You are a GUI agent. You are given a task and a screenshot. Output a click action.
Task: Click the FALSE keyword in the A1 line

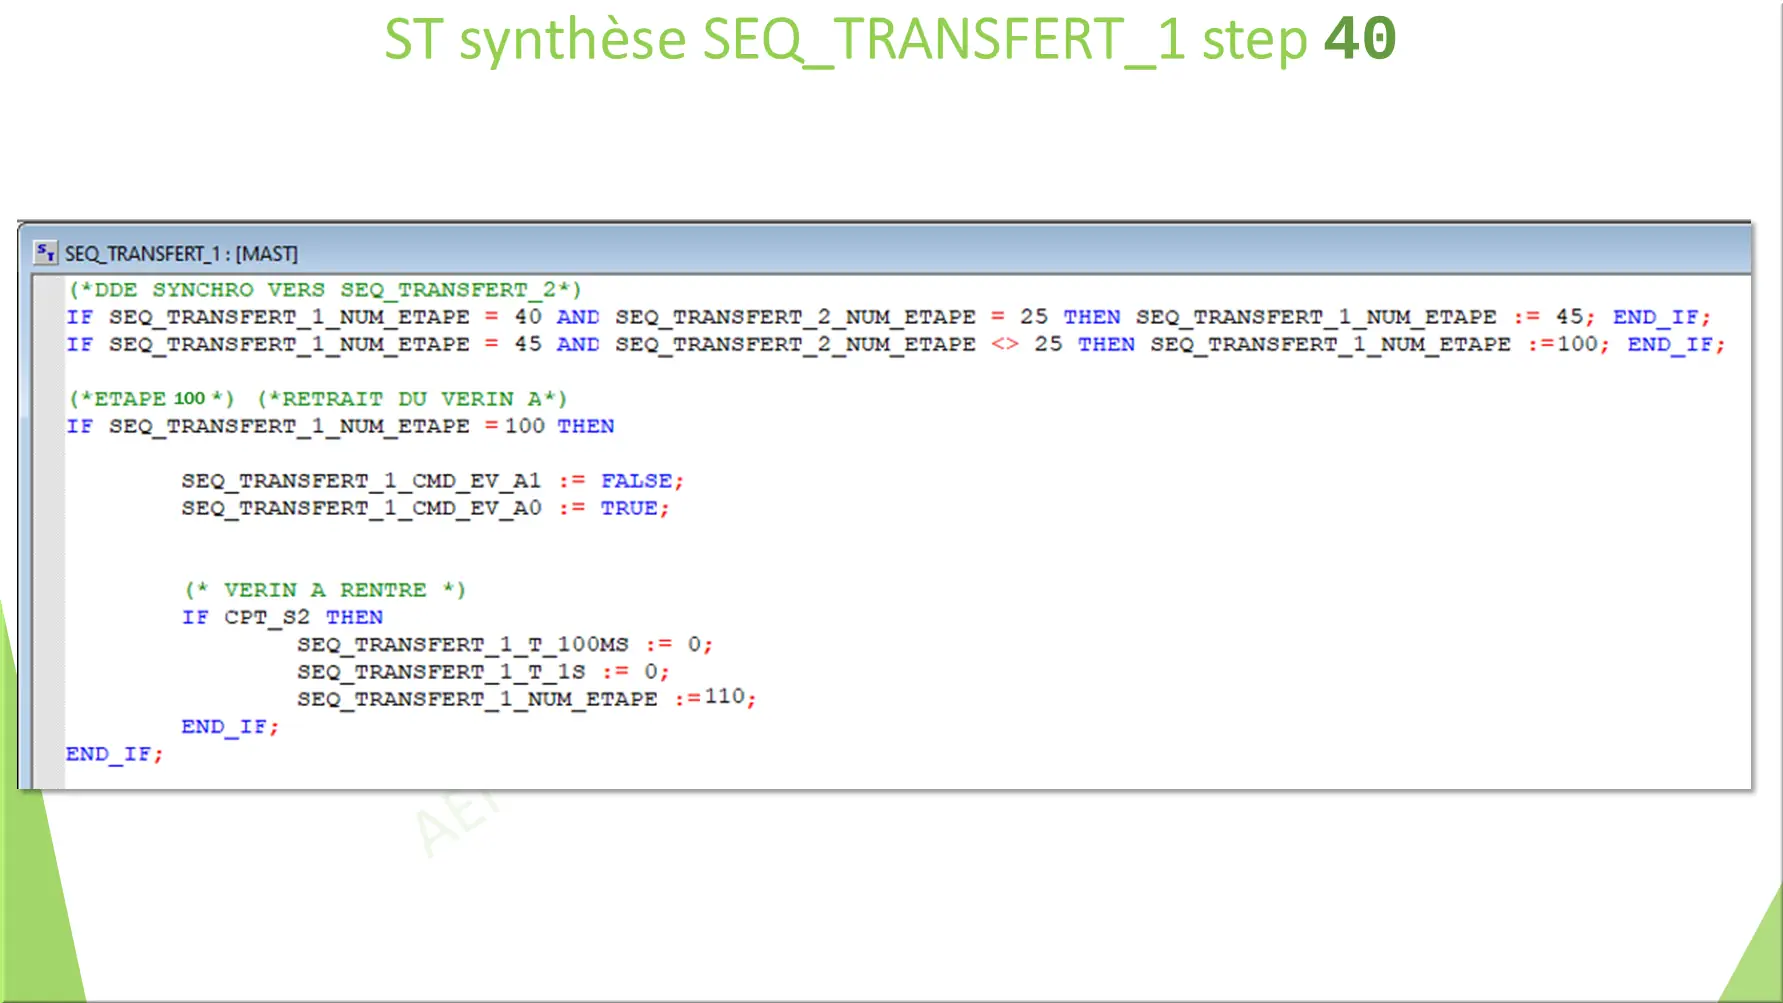tap(635, 481)
